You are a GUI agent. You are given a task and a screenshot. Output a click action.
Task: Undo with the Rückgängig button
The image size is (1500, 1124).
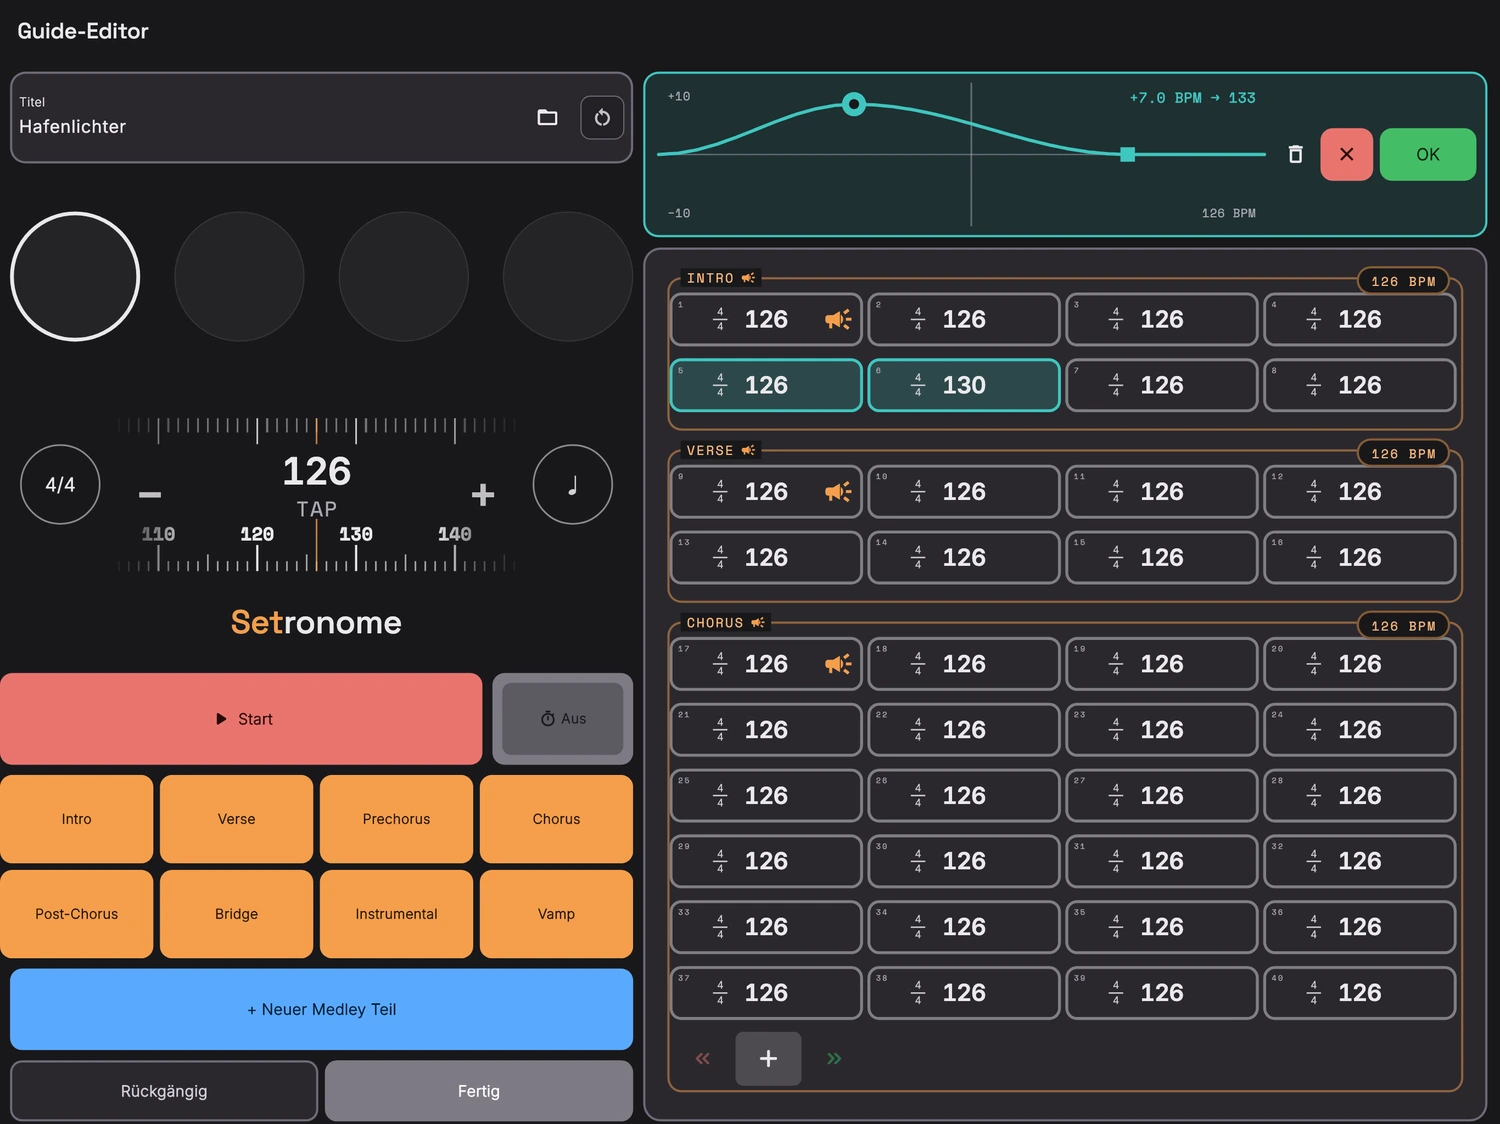pyautogui.click(x=164, y=1091)
